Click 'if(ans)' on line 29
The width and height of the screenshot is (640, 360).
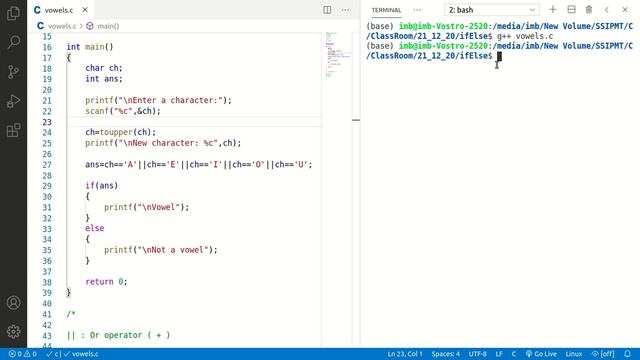coord(102,186)
